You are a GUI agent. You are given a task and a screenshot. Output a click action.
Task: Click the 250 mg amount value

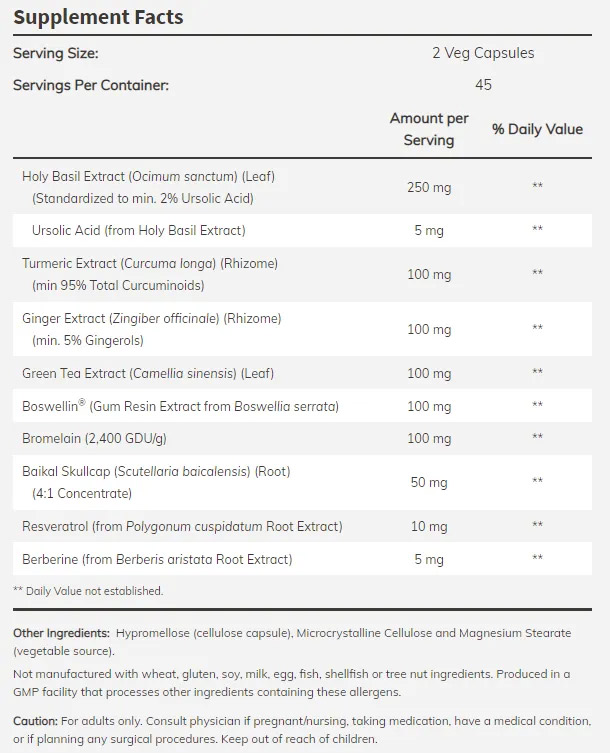tap(429, 187)
